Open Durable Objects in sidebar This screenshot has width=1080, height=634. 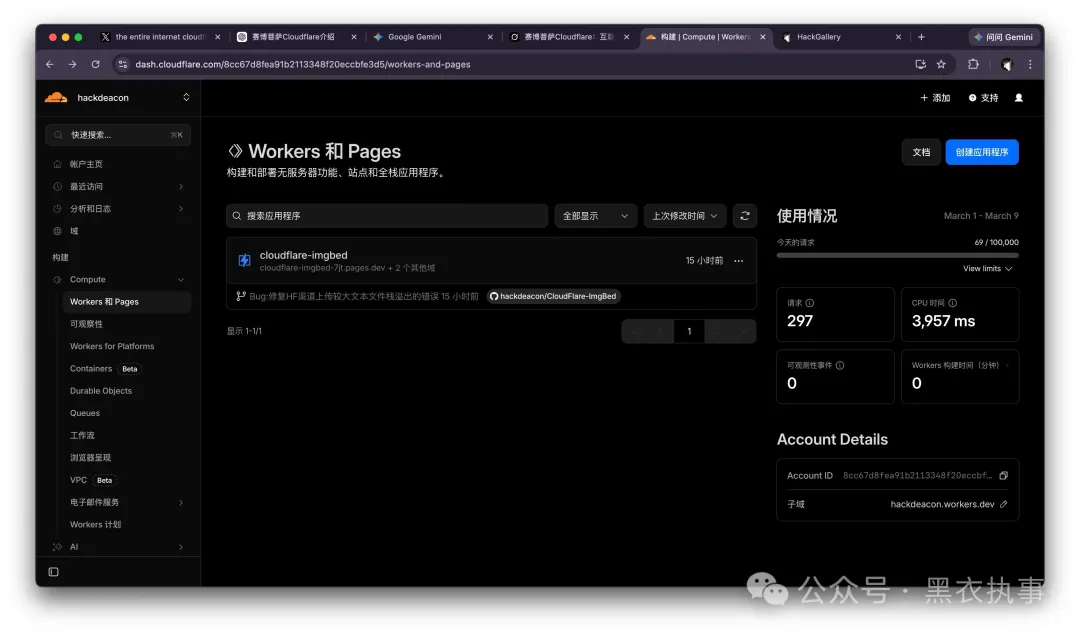101,391
